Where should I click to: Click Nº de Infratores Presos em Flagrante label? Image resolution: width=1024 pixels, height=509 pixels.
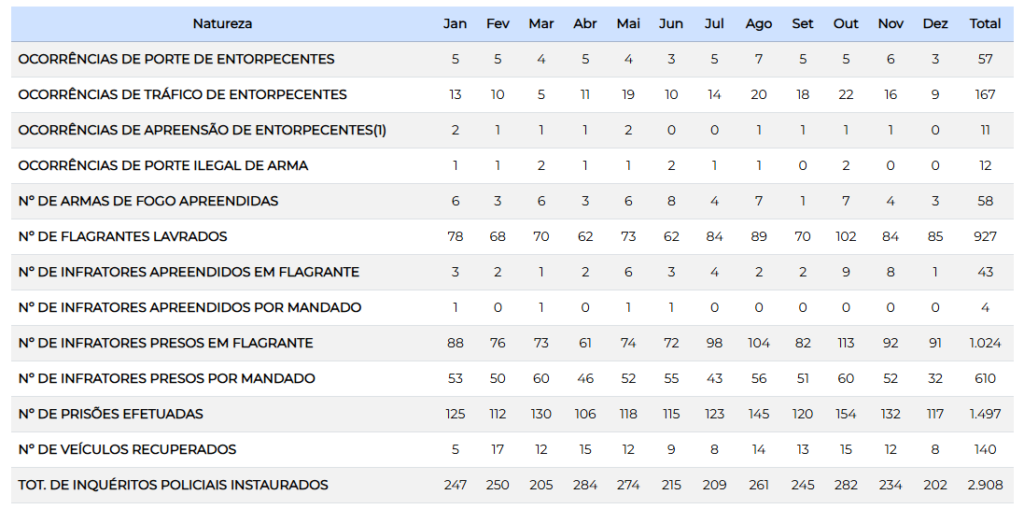[165, 343]
